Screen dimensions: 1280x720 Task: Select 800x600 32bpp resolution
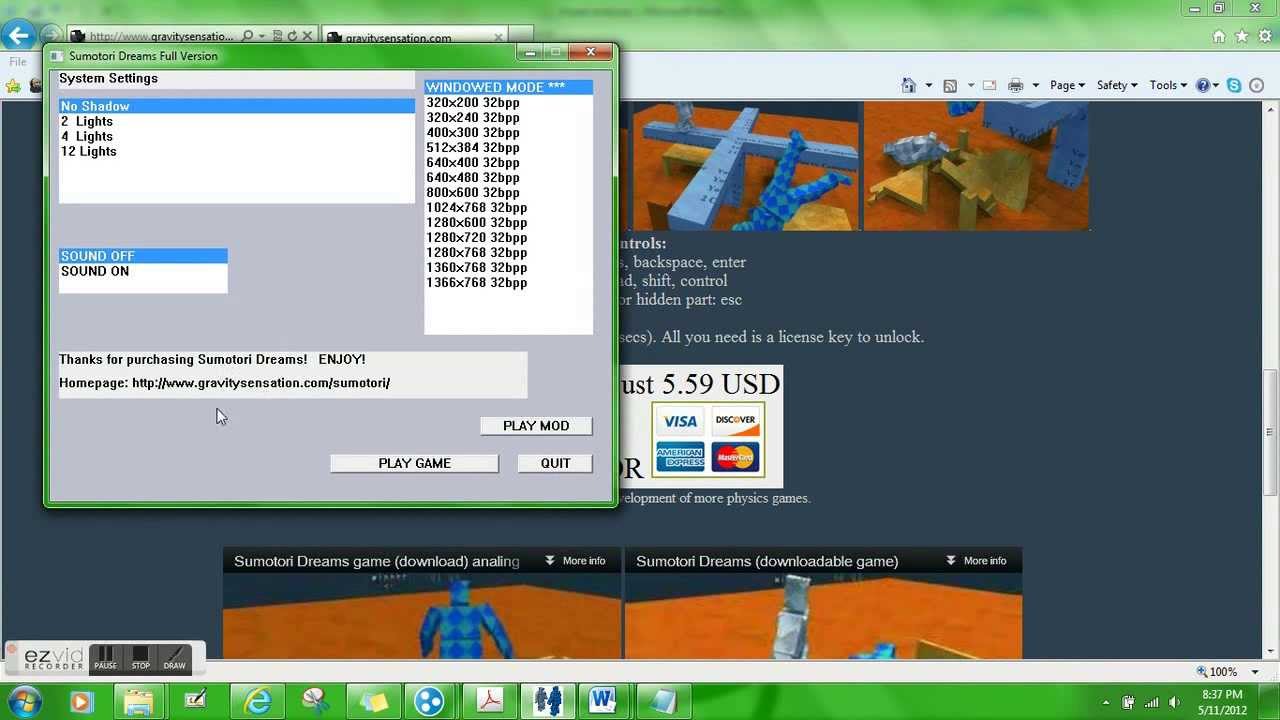point(508,192)
